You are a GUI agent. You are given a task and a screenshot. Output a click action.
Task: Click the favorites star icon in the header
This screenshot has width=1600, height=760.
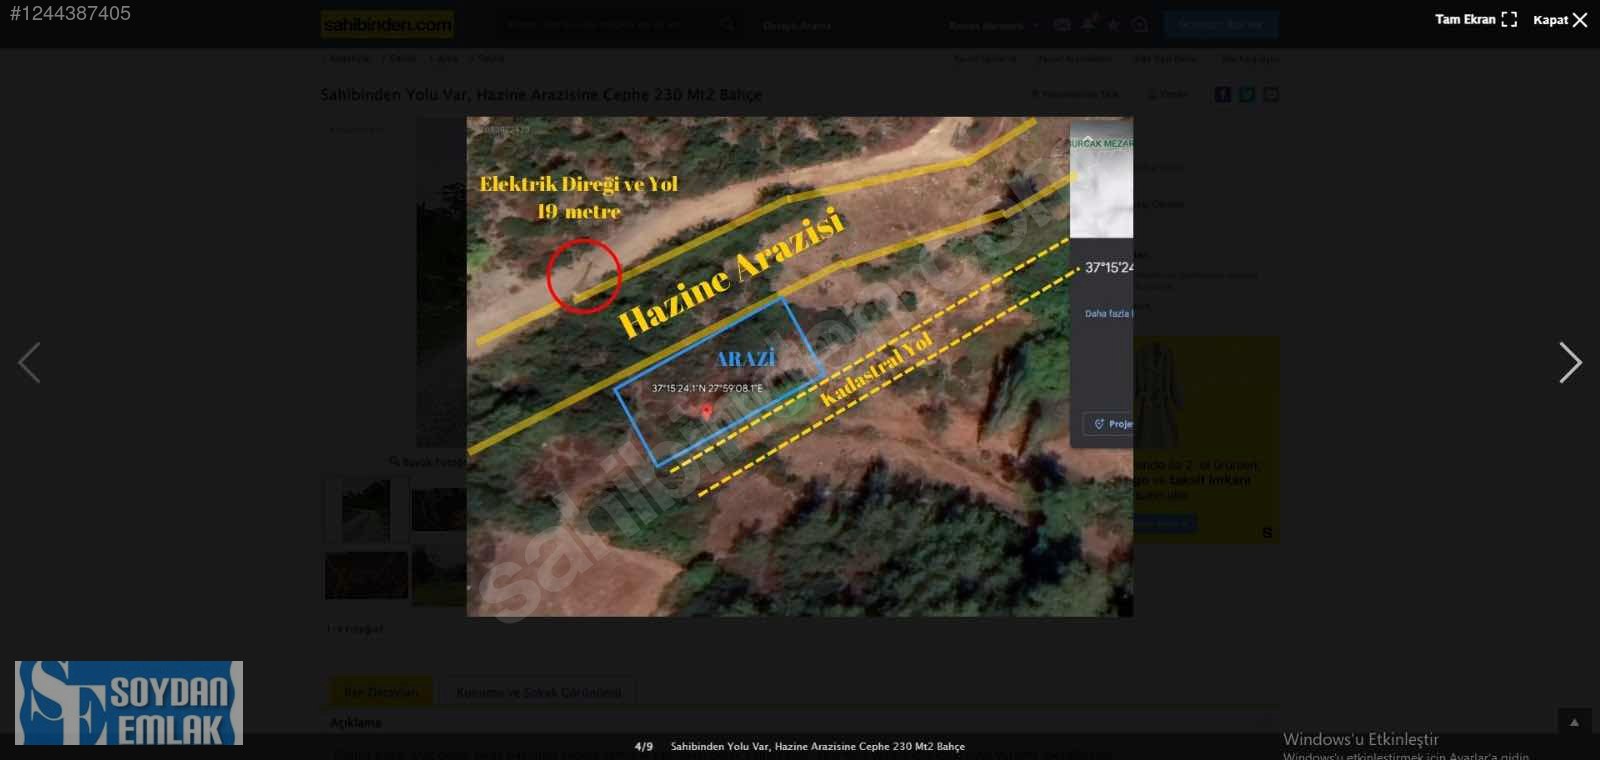point(1113,24)
